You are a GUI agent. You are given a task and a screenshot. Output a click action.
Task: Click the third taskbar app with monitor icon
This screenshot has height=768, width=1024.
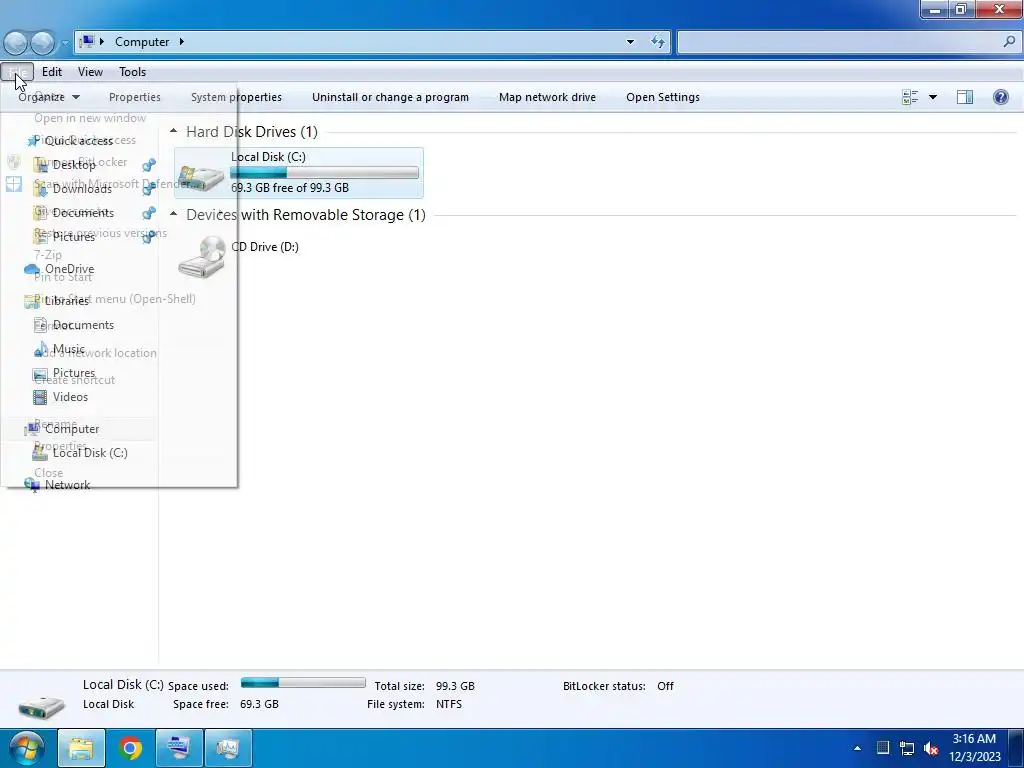pyautogui.click(x=179, y=748)
